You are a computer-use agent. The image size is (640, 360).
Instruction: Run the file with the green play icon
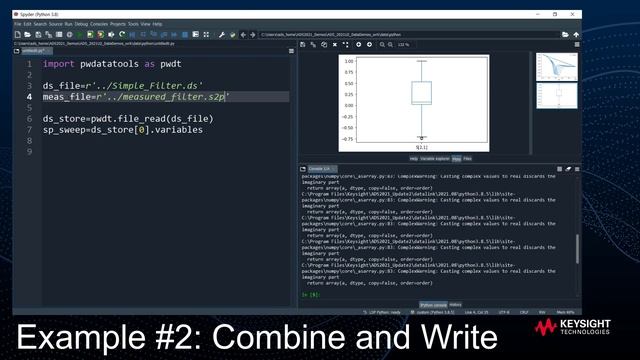tap(80, 35)
